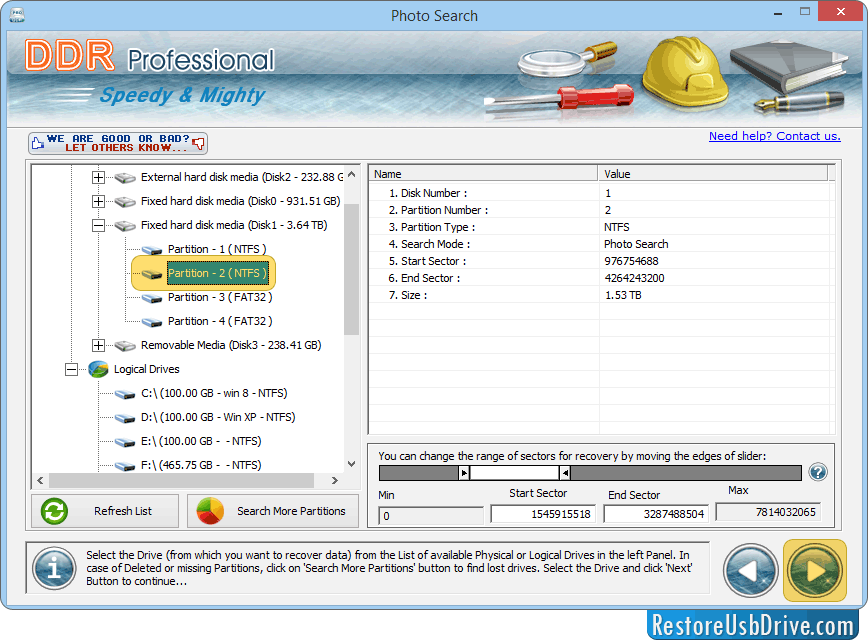Click tree vertical scrollbar up arrow

pos(352,174)
